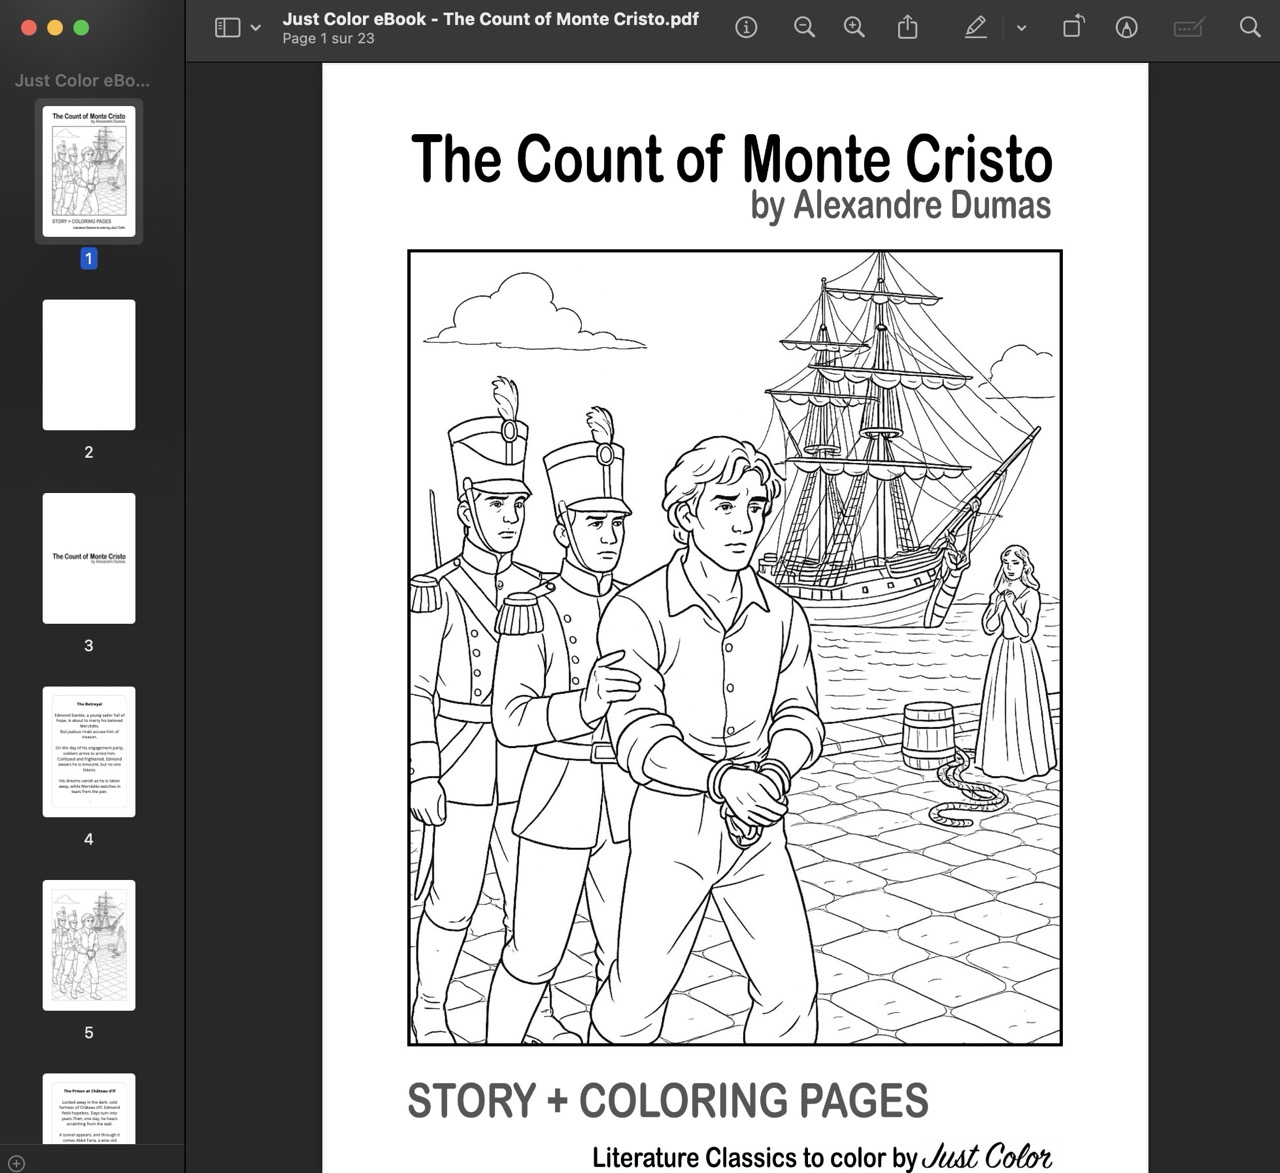
Task: Open highlight color options dropdown arrow
Action: [x=1021, y=28]
